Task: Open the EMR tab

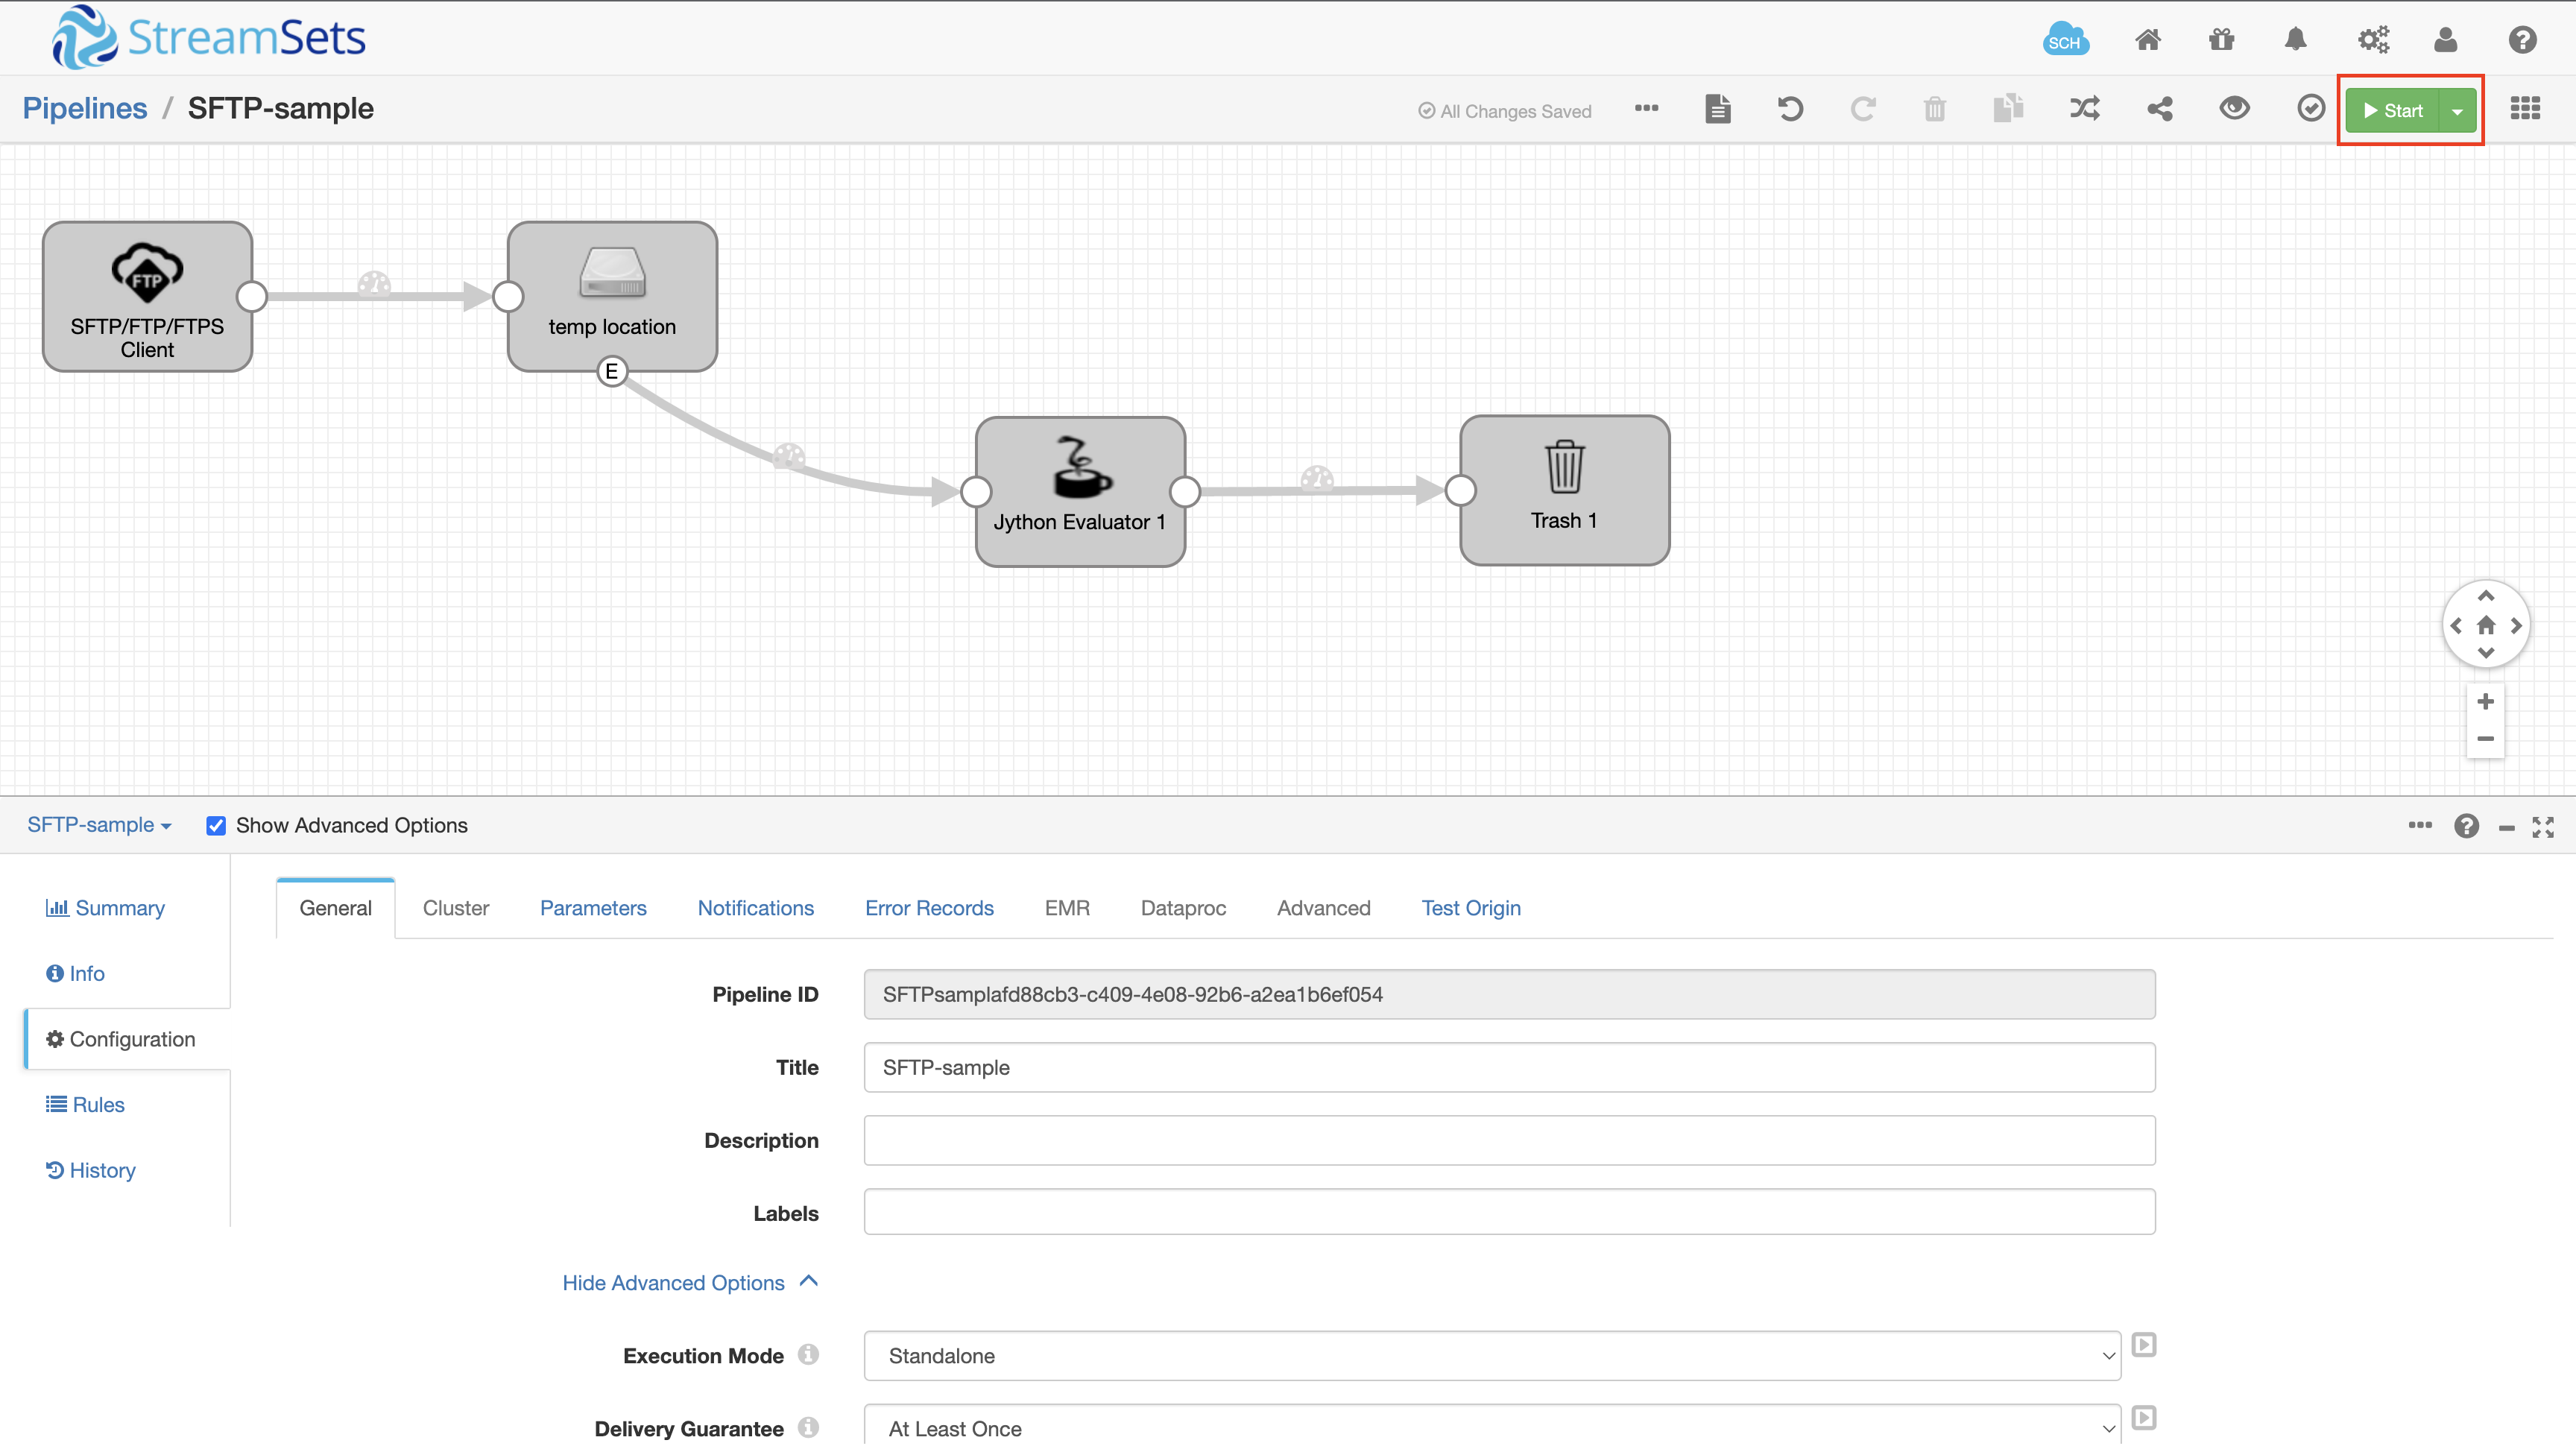Action: click(x=1067, y=908)
